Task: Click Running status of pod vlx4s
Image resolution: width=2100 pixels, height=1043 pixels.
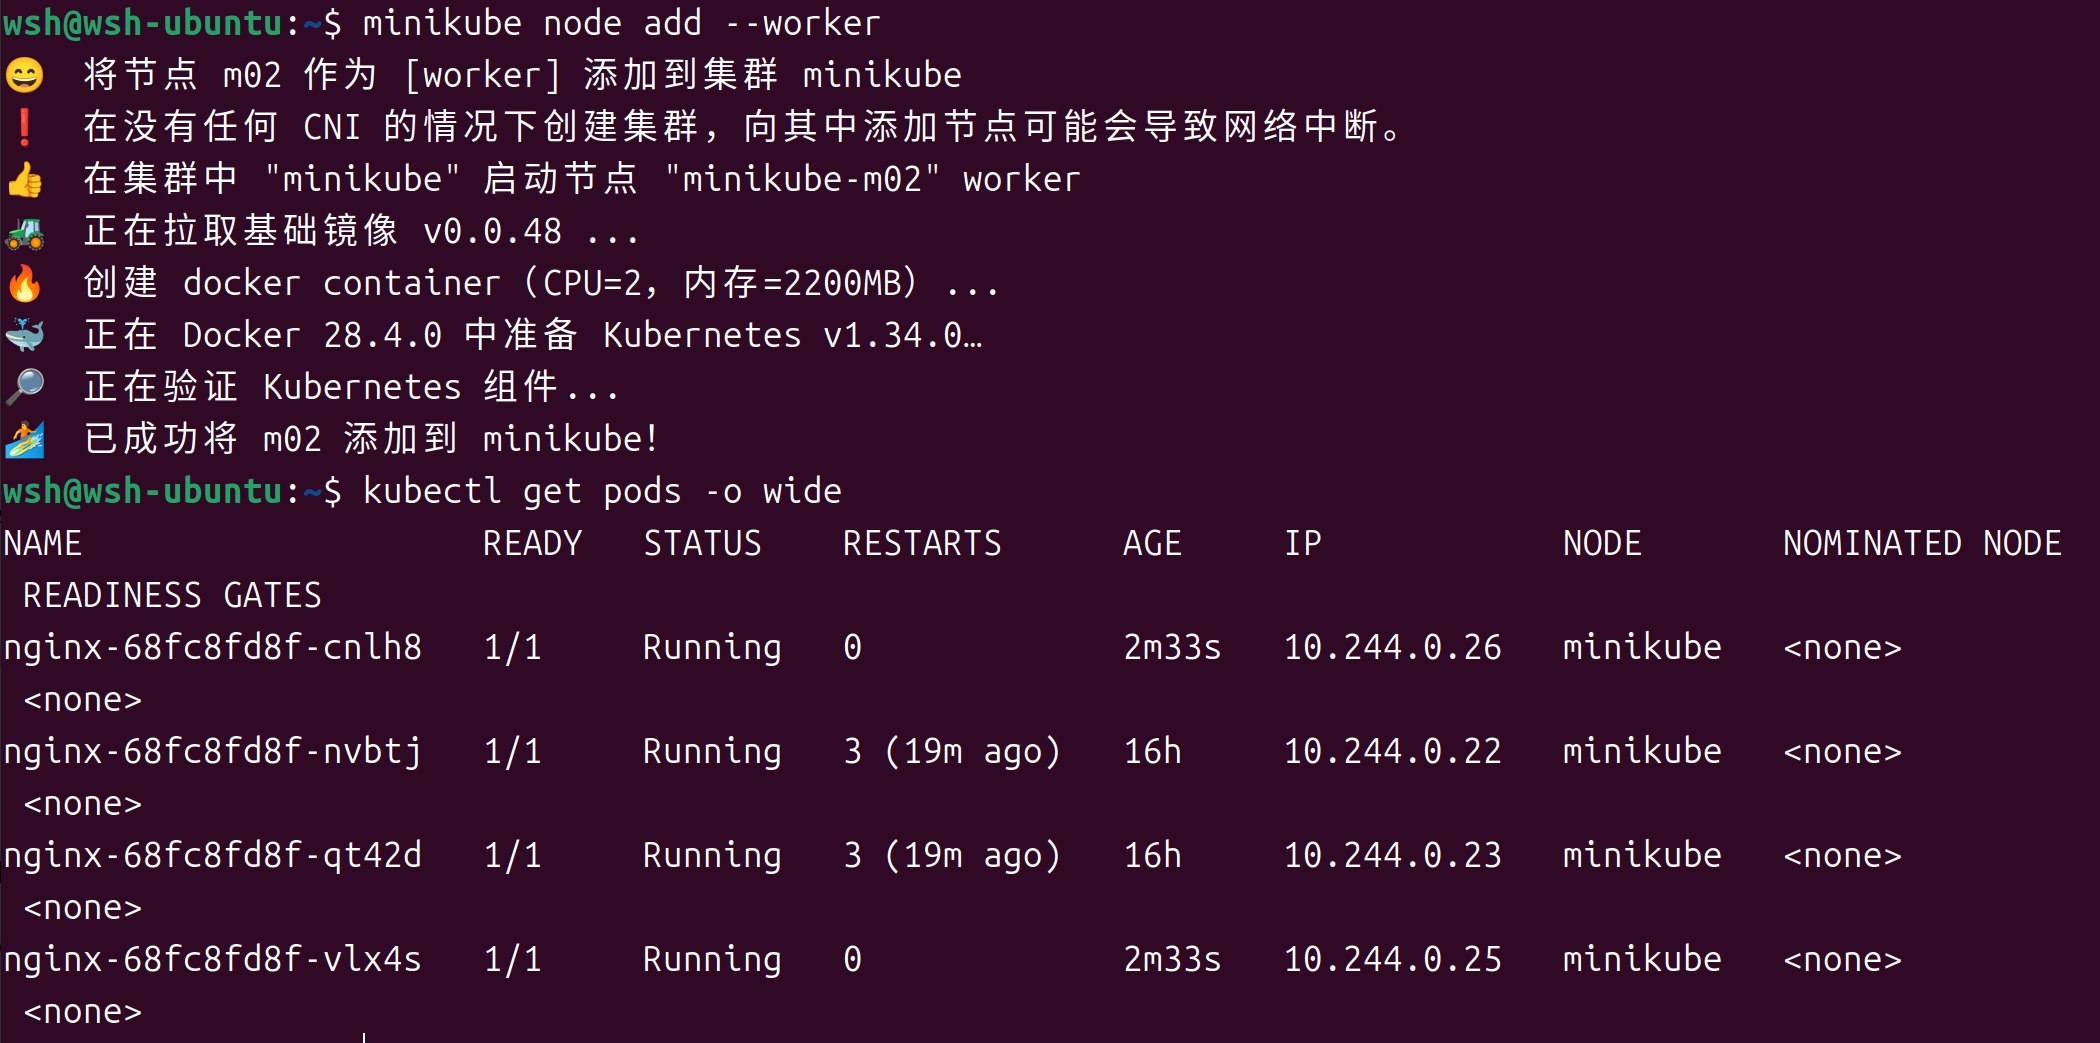Action: 712,959
